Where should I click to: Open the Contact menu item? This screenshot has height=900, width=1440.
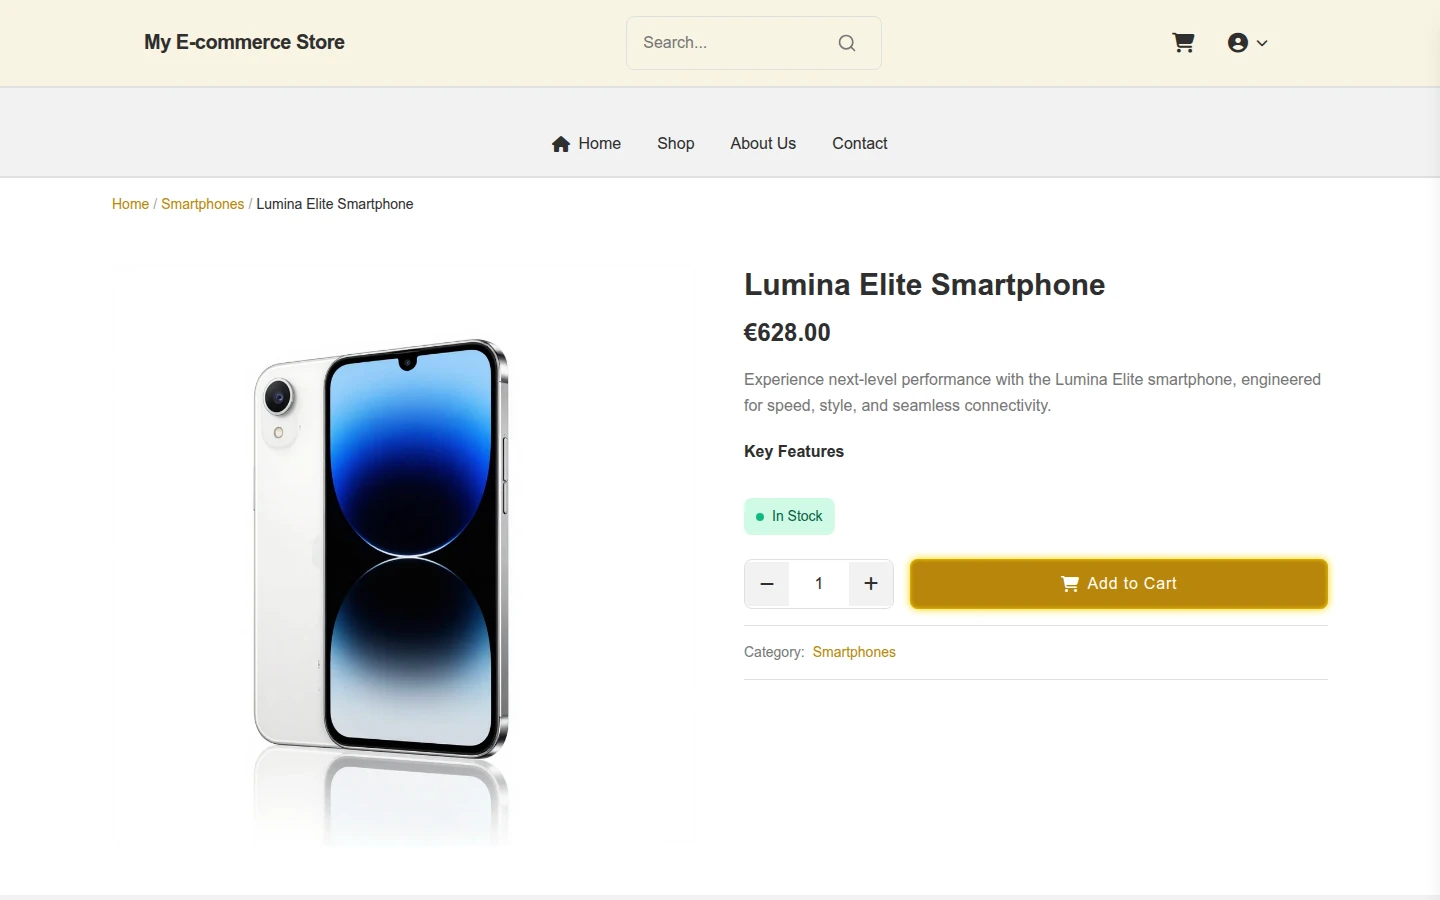pos(860,144)
